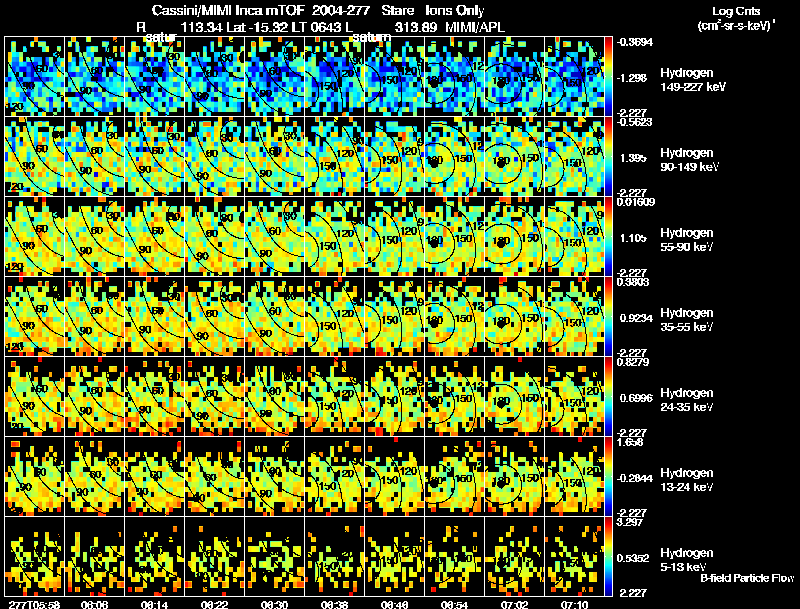Click the Hydrogen 55-90 keV color bar
Screen dimensions: 800x609
pyautogui.click(x=608, y=237)
